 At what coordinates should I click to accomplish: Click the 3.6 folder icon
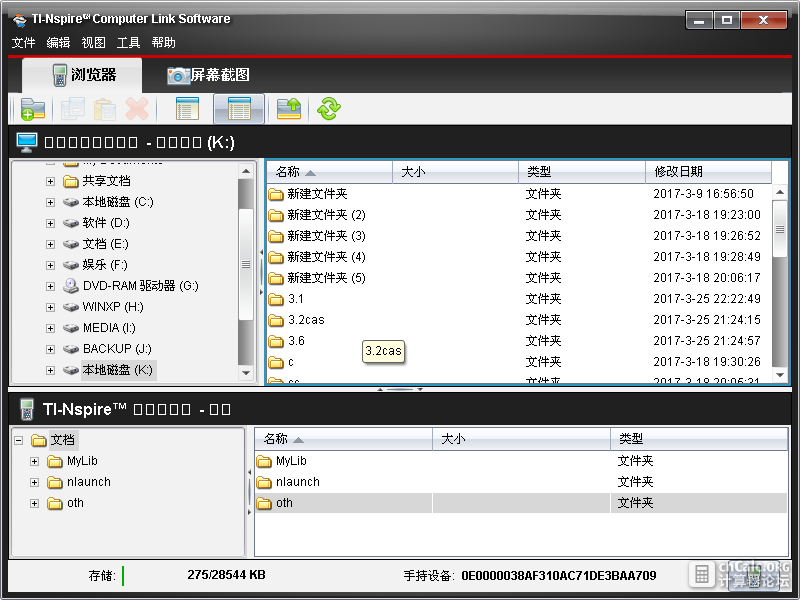[276, 341]
